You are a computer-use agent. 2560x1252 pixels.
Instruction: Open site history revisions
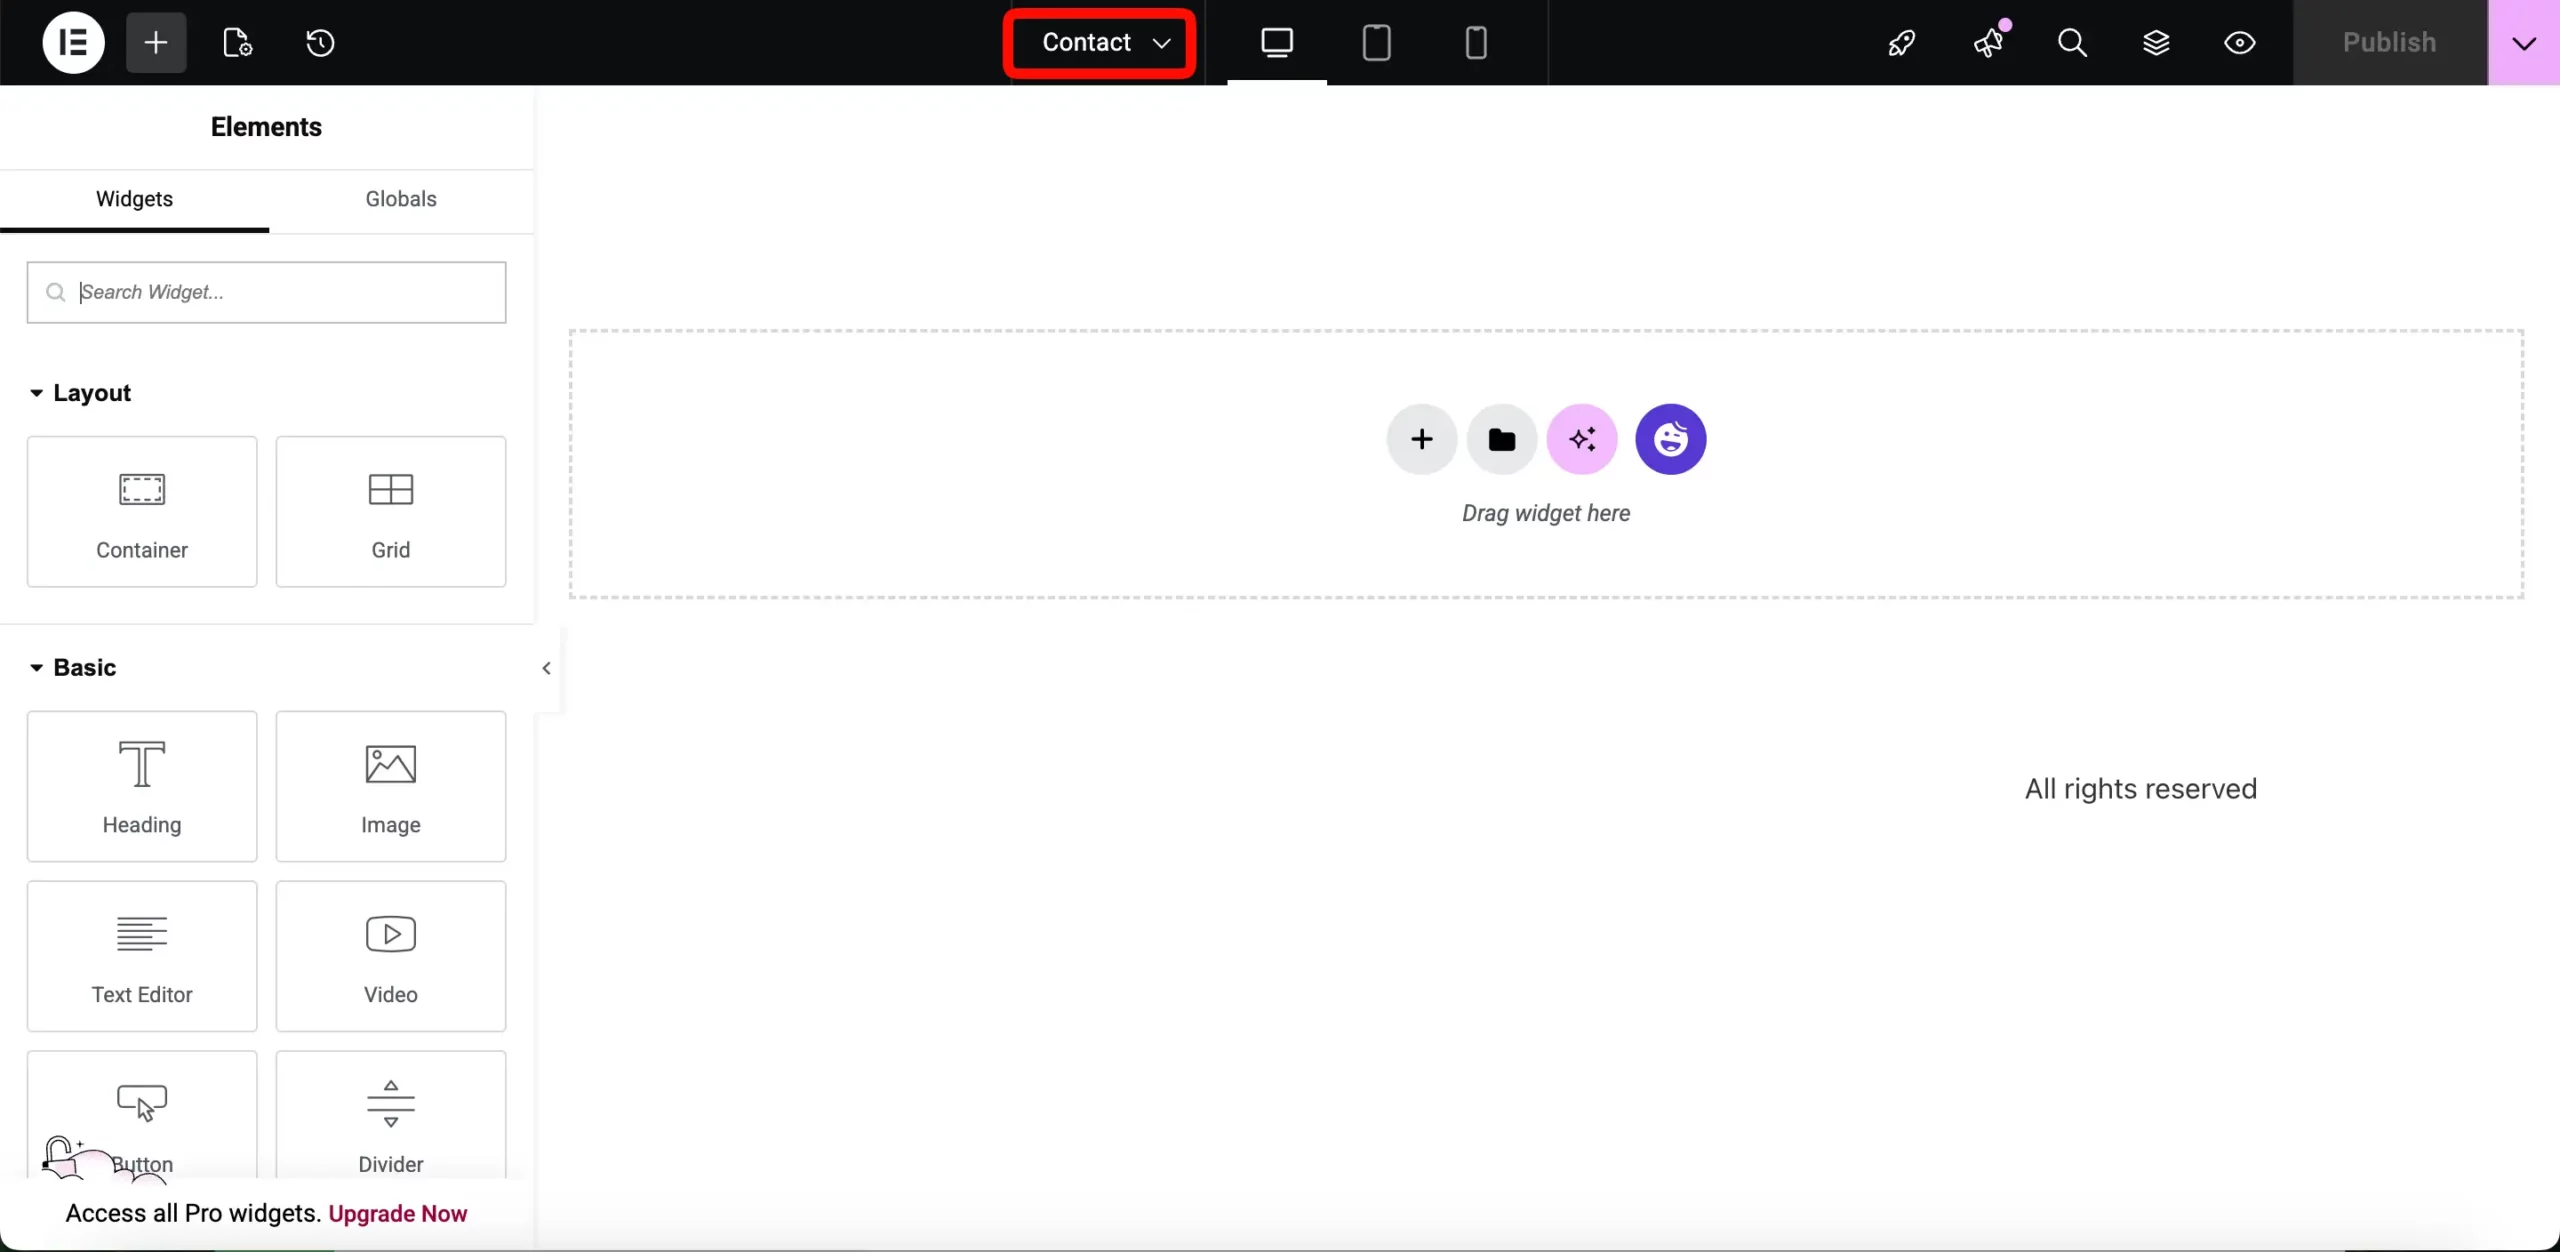(x=320, y=42)
